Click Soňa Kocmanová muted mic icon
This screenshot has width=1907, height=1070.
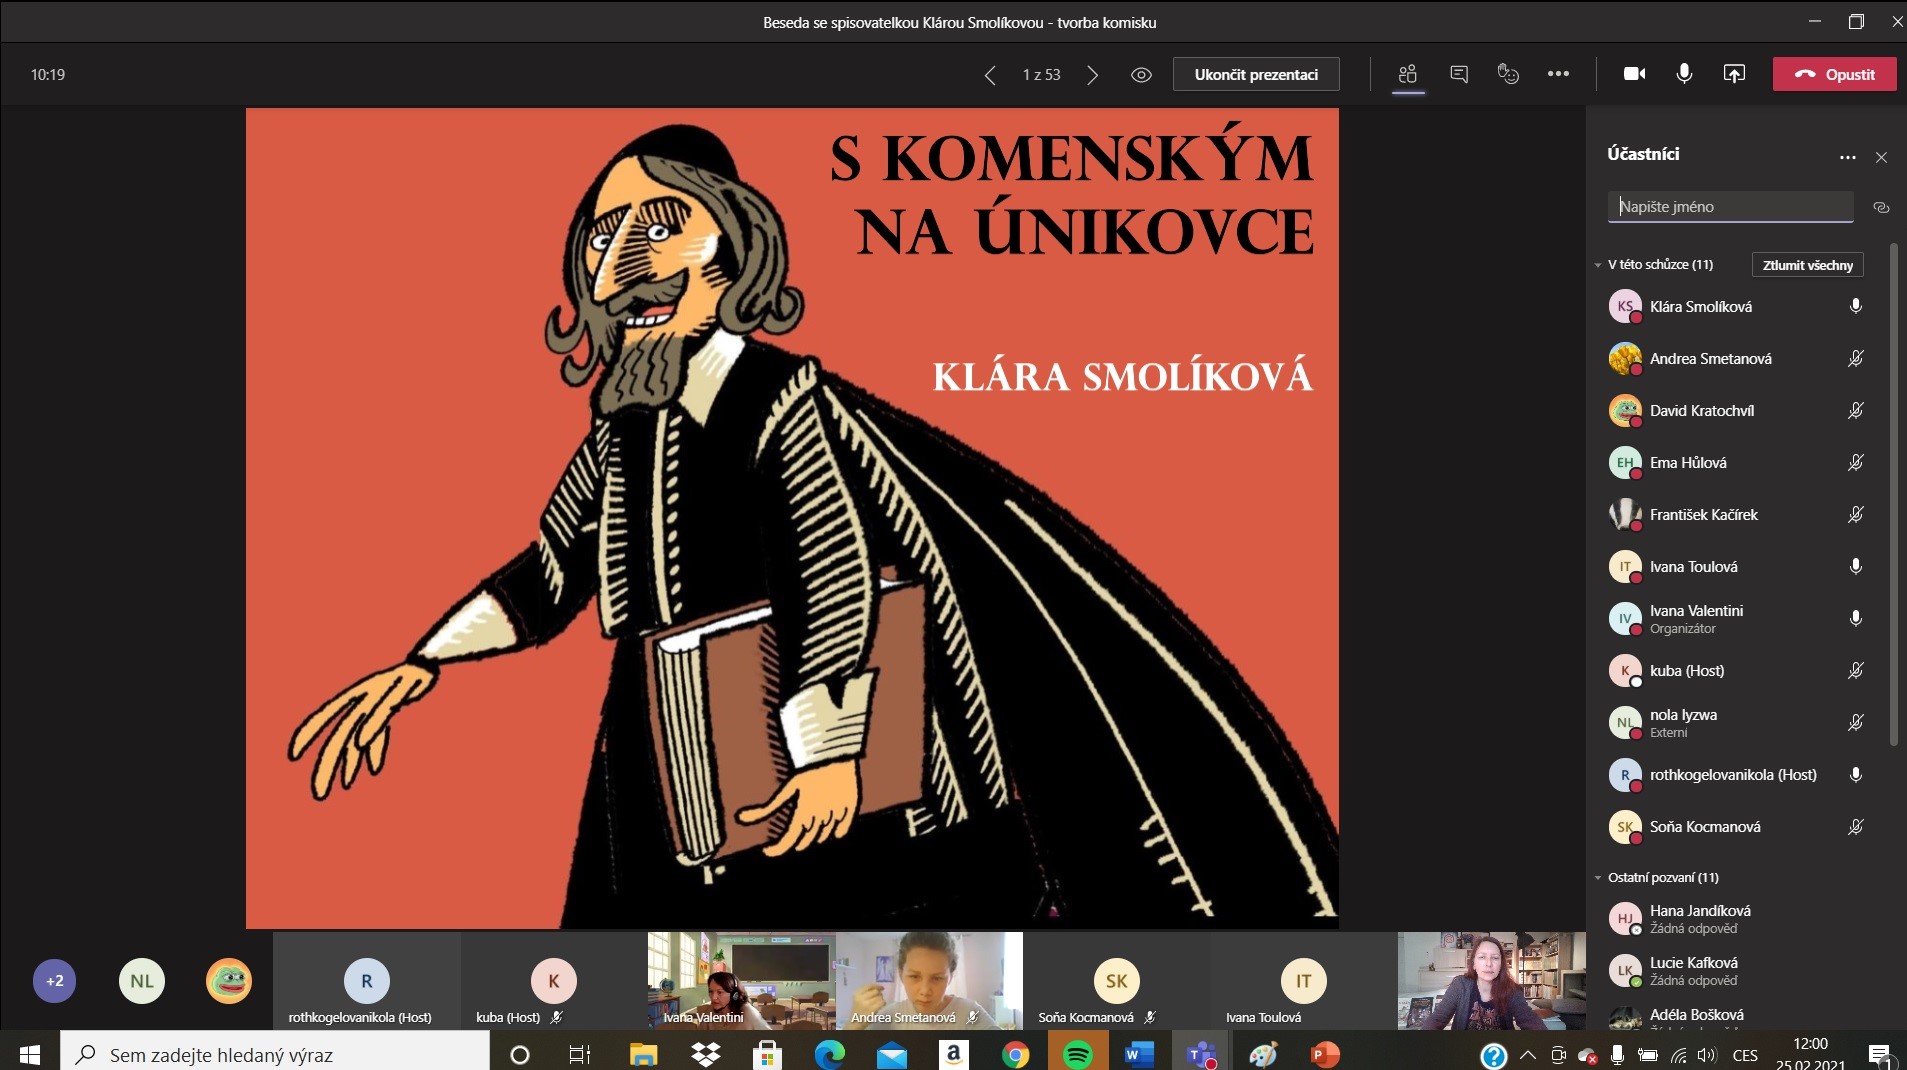click(1855, 826)
